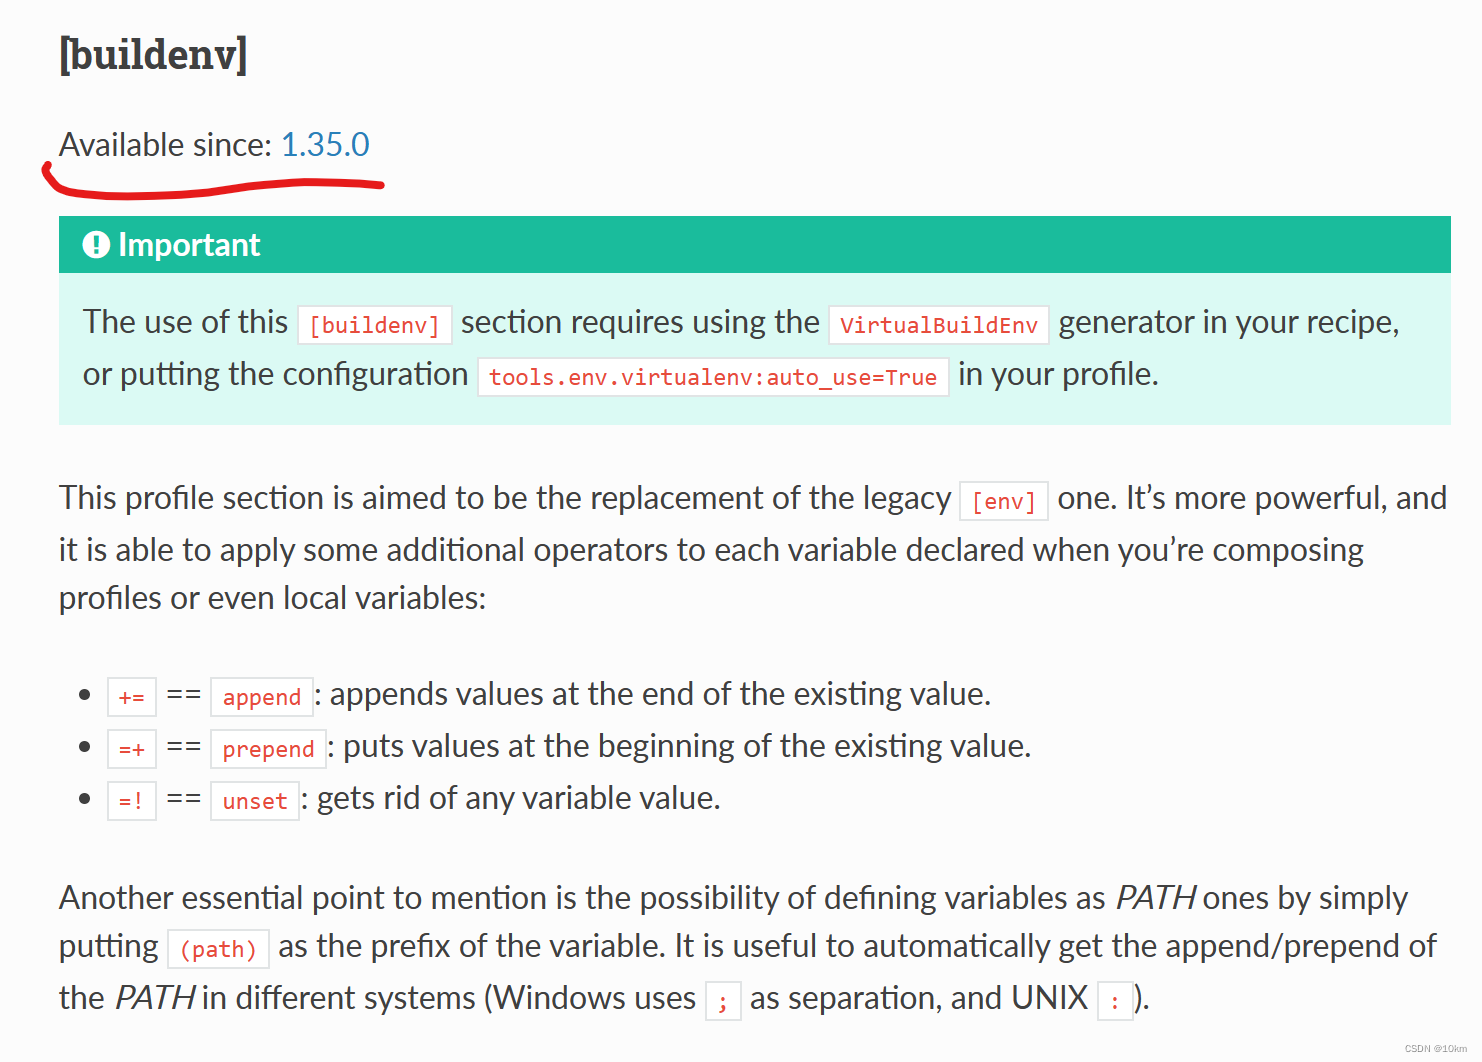This screenshot has height=1062, width=1482.
Task: Click the [buildenv] inline code label
Action: pos(375,325)
